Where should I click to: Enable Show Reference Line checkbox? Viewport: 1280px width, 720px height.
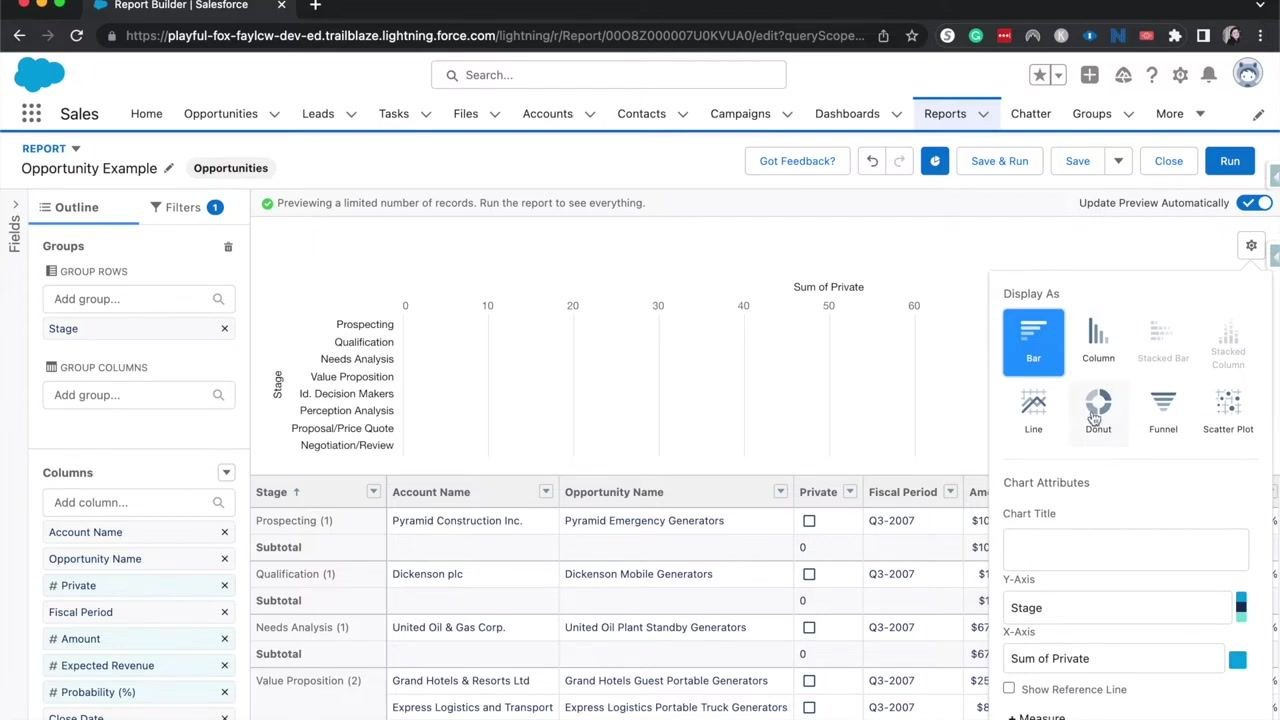click(x=1009, y=688)
